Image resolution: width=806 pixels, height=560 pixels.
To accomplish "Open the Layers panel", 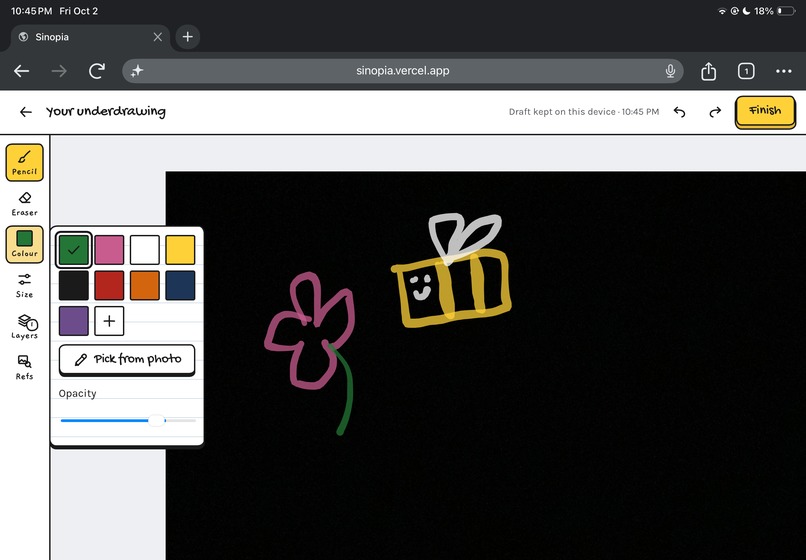I will (24, 327).
